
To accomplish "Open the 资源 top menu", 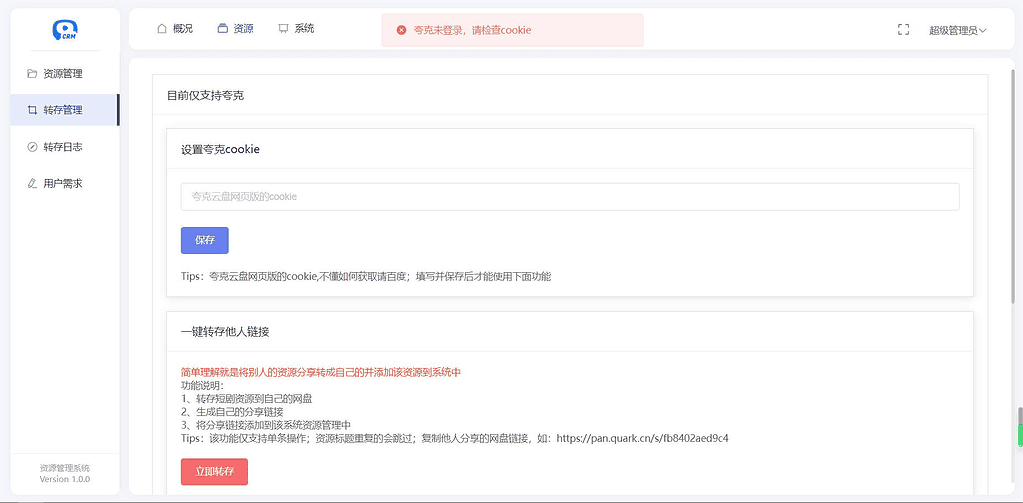I will click(x=236, y=29).
